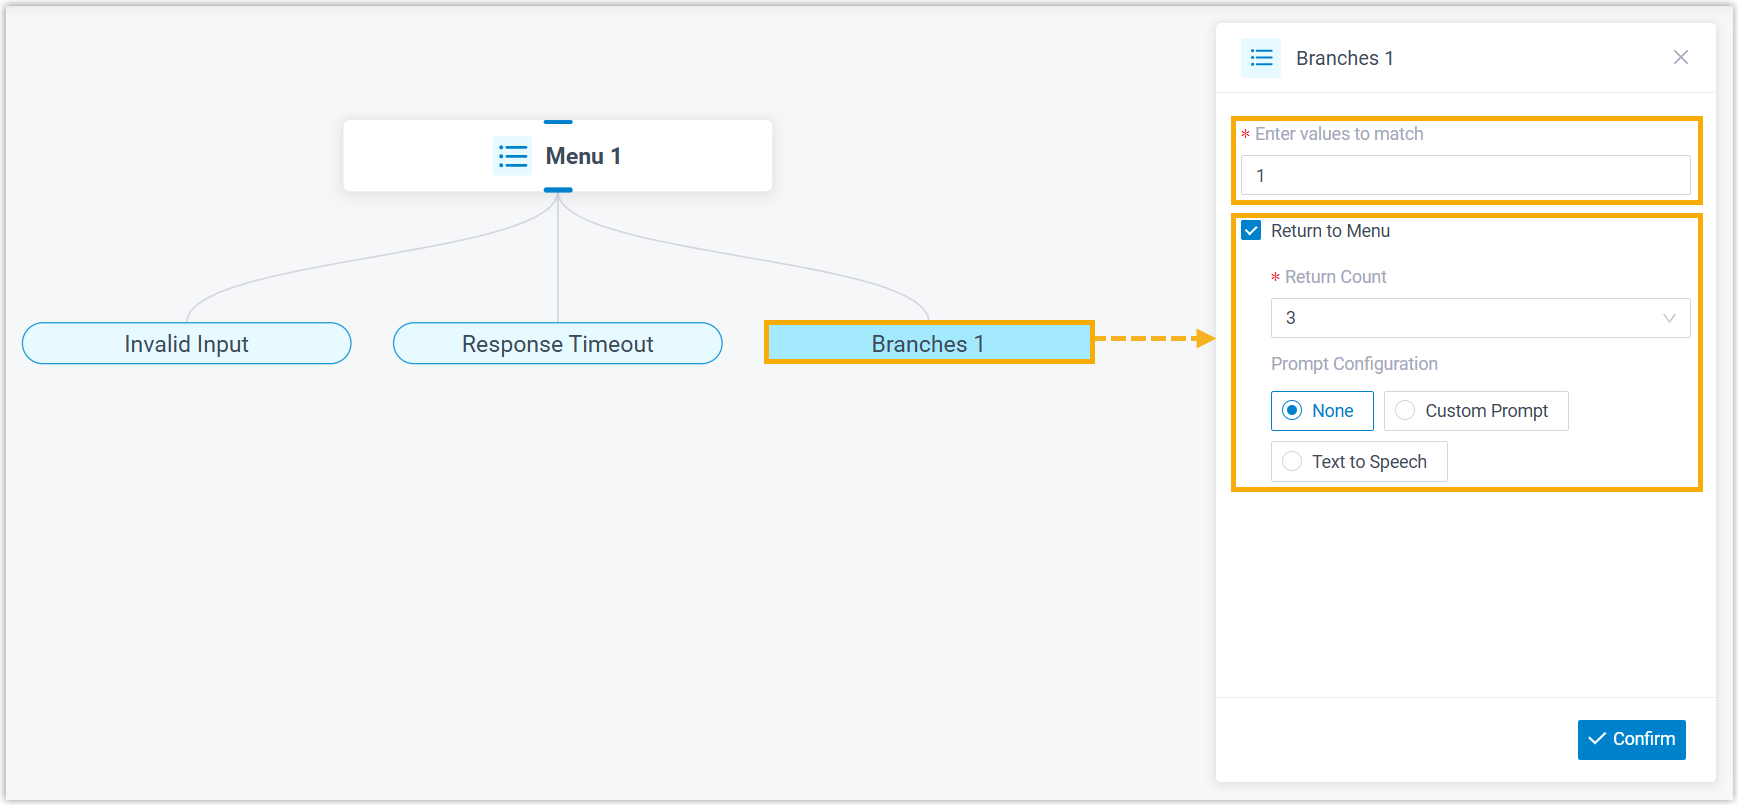
Task: Click the top connector handle of Menu 1
Action: (x=558, y=122)
